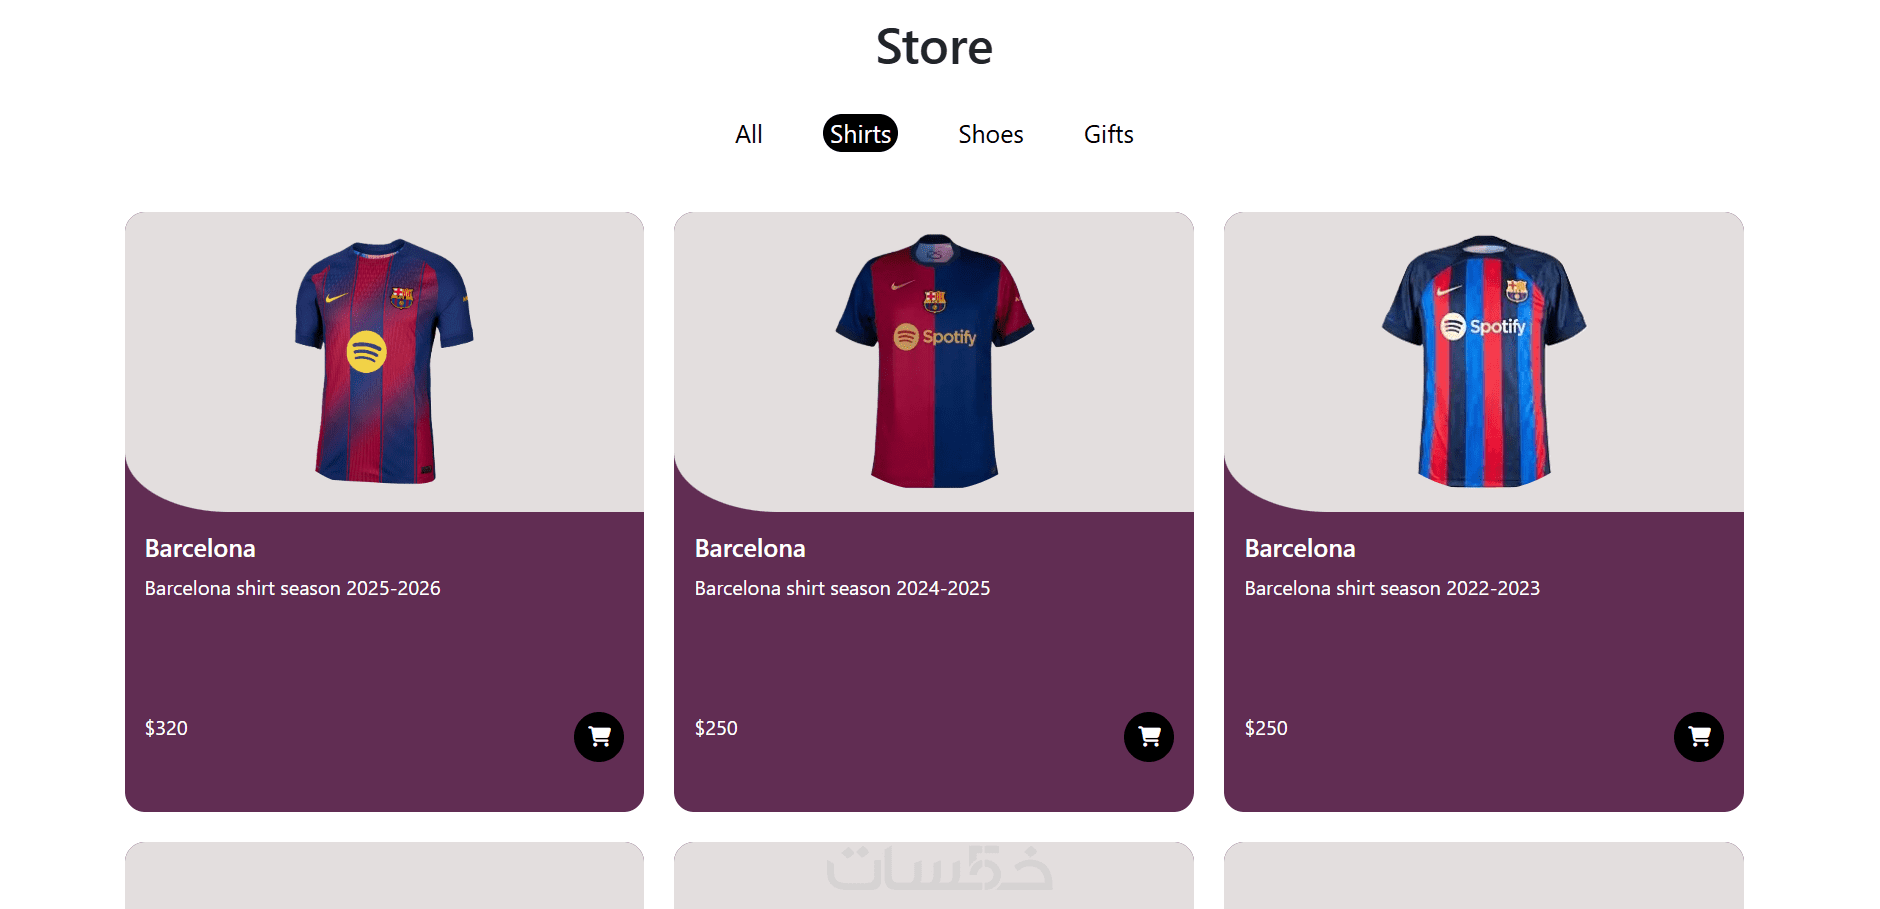Select the "Barcelona shirt season 2024-2025" text

[842, 588]
